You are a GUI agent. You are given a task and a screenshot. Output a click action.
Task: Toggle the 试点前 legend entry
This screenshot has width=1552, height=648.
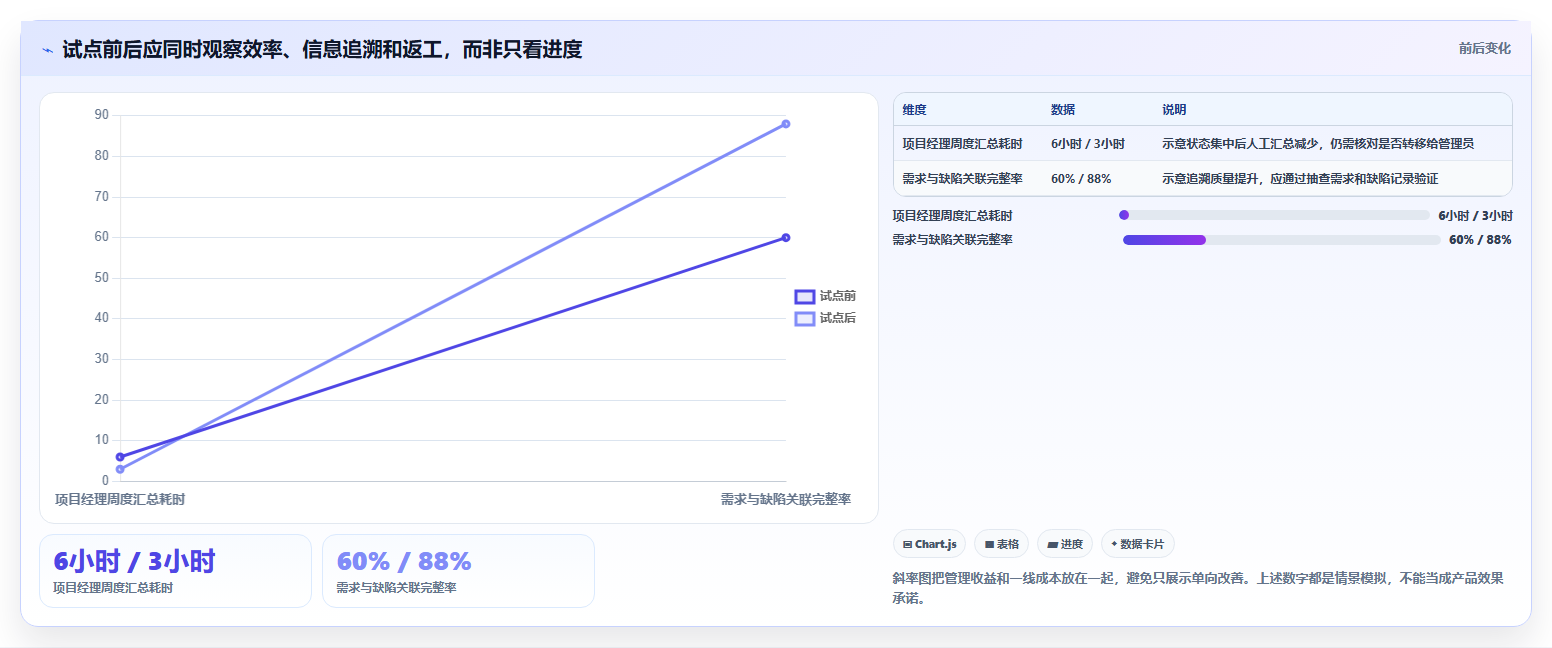click(x=825, y=296)
